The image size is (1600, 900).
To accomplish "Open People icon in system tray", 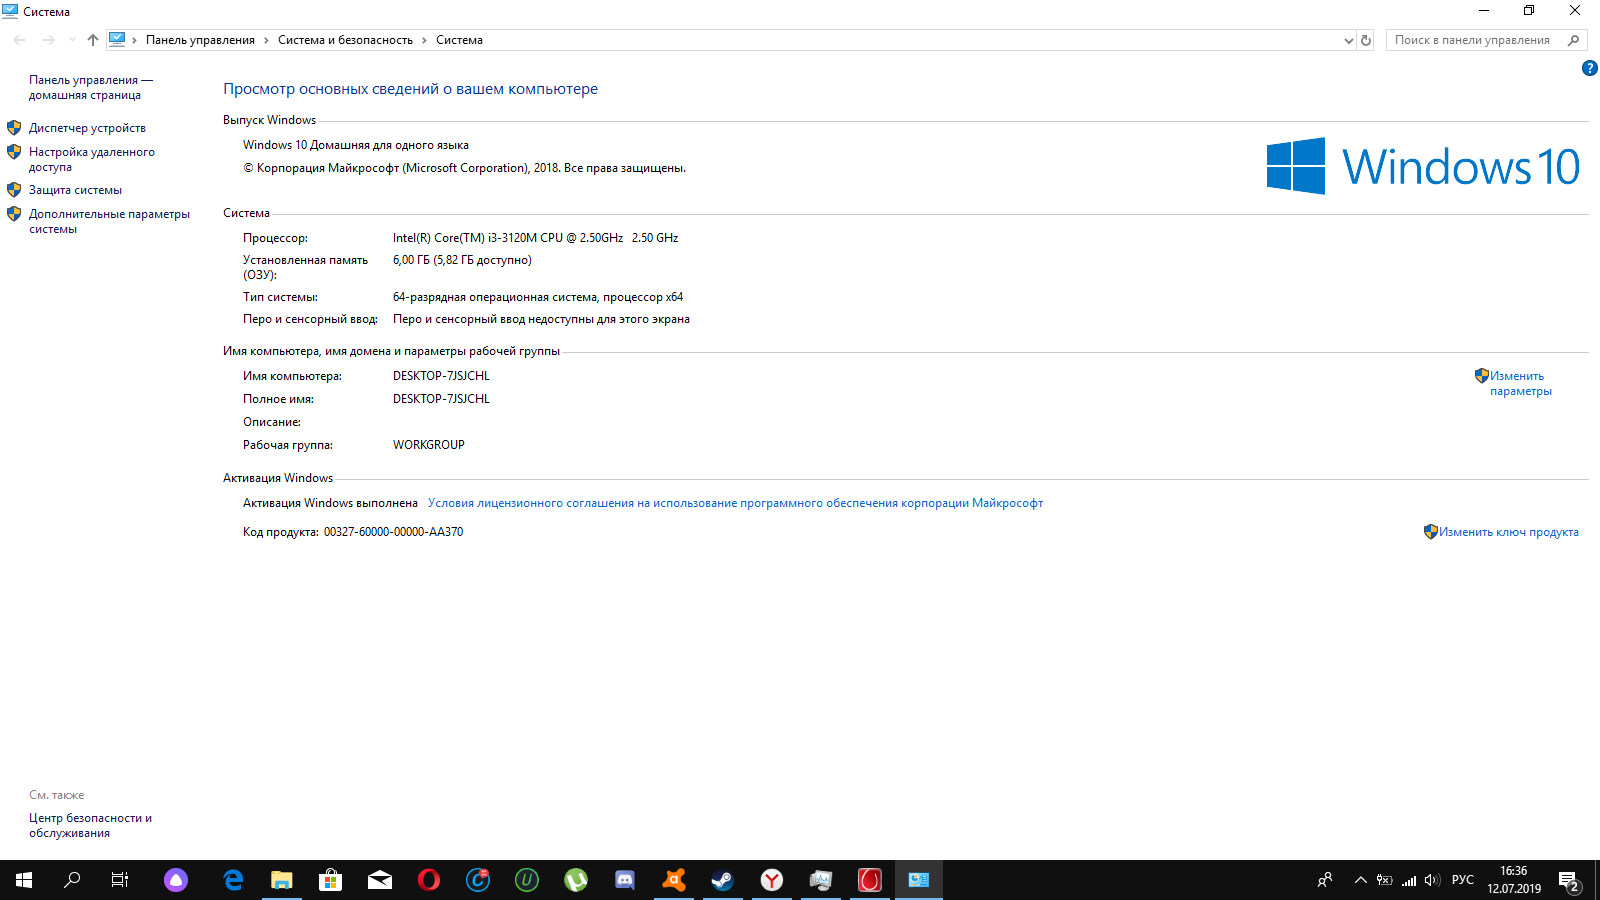I will coord(1325,880).
